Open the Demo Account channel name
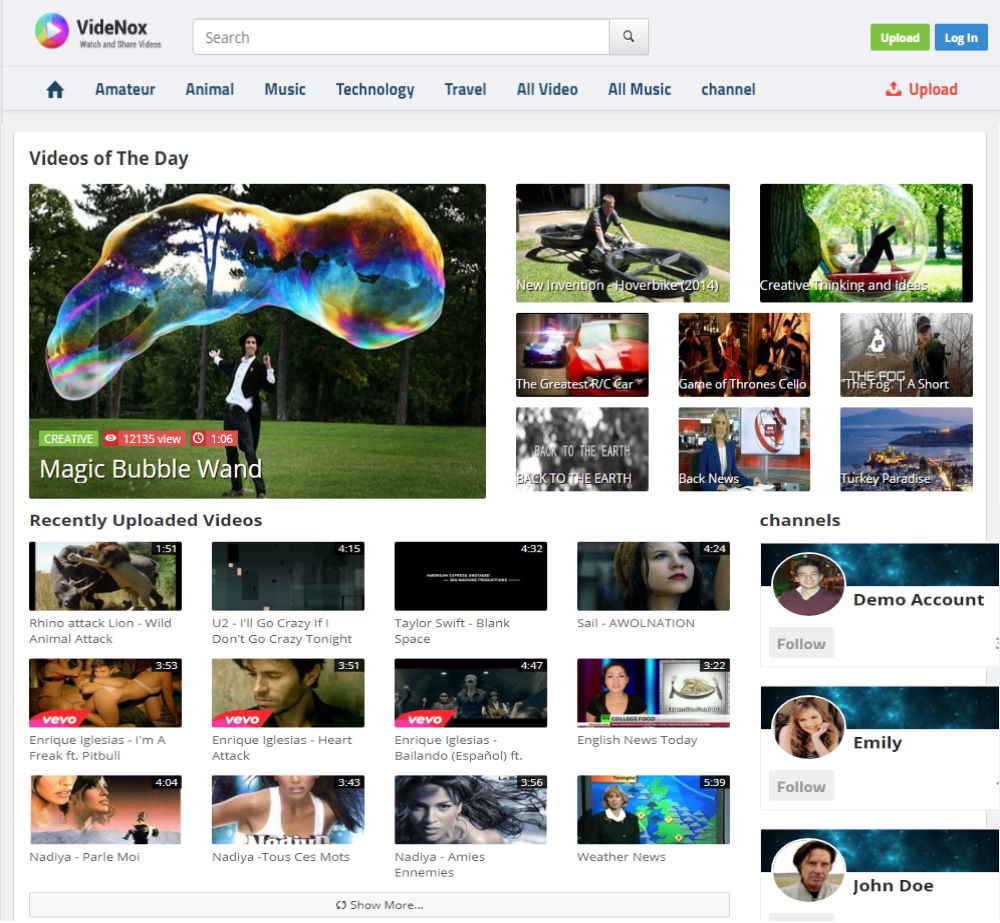The image size is (1000, 923). point(918,600)
